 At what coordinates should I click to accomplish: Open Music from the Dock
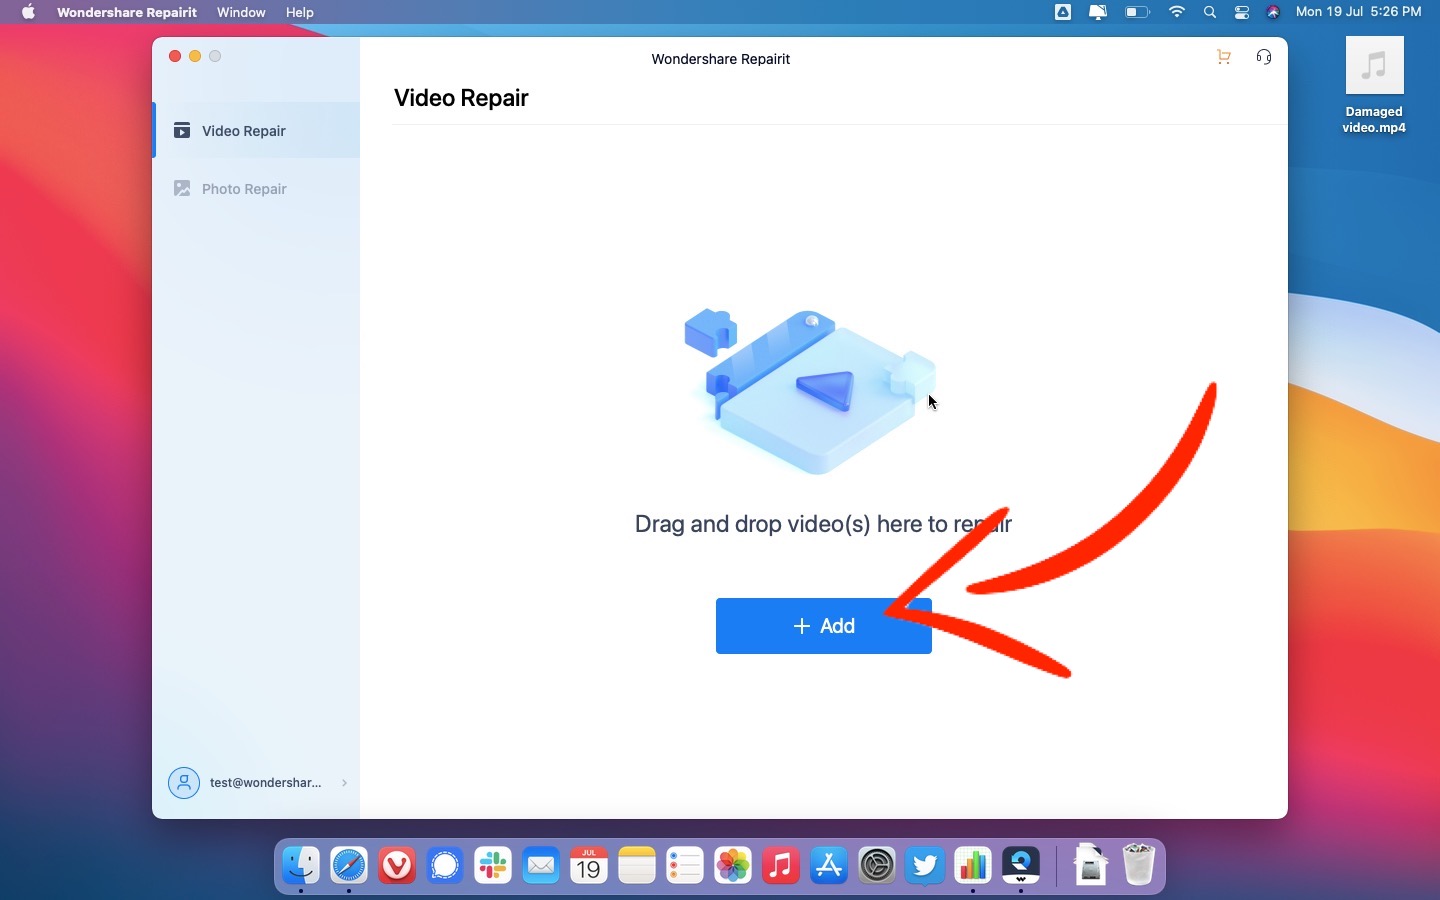[781, 865]
